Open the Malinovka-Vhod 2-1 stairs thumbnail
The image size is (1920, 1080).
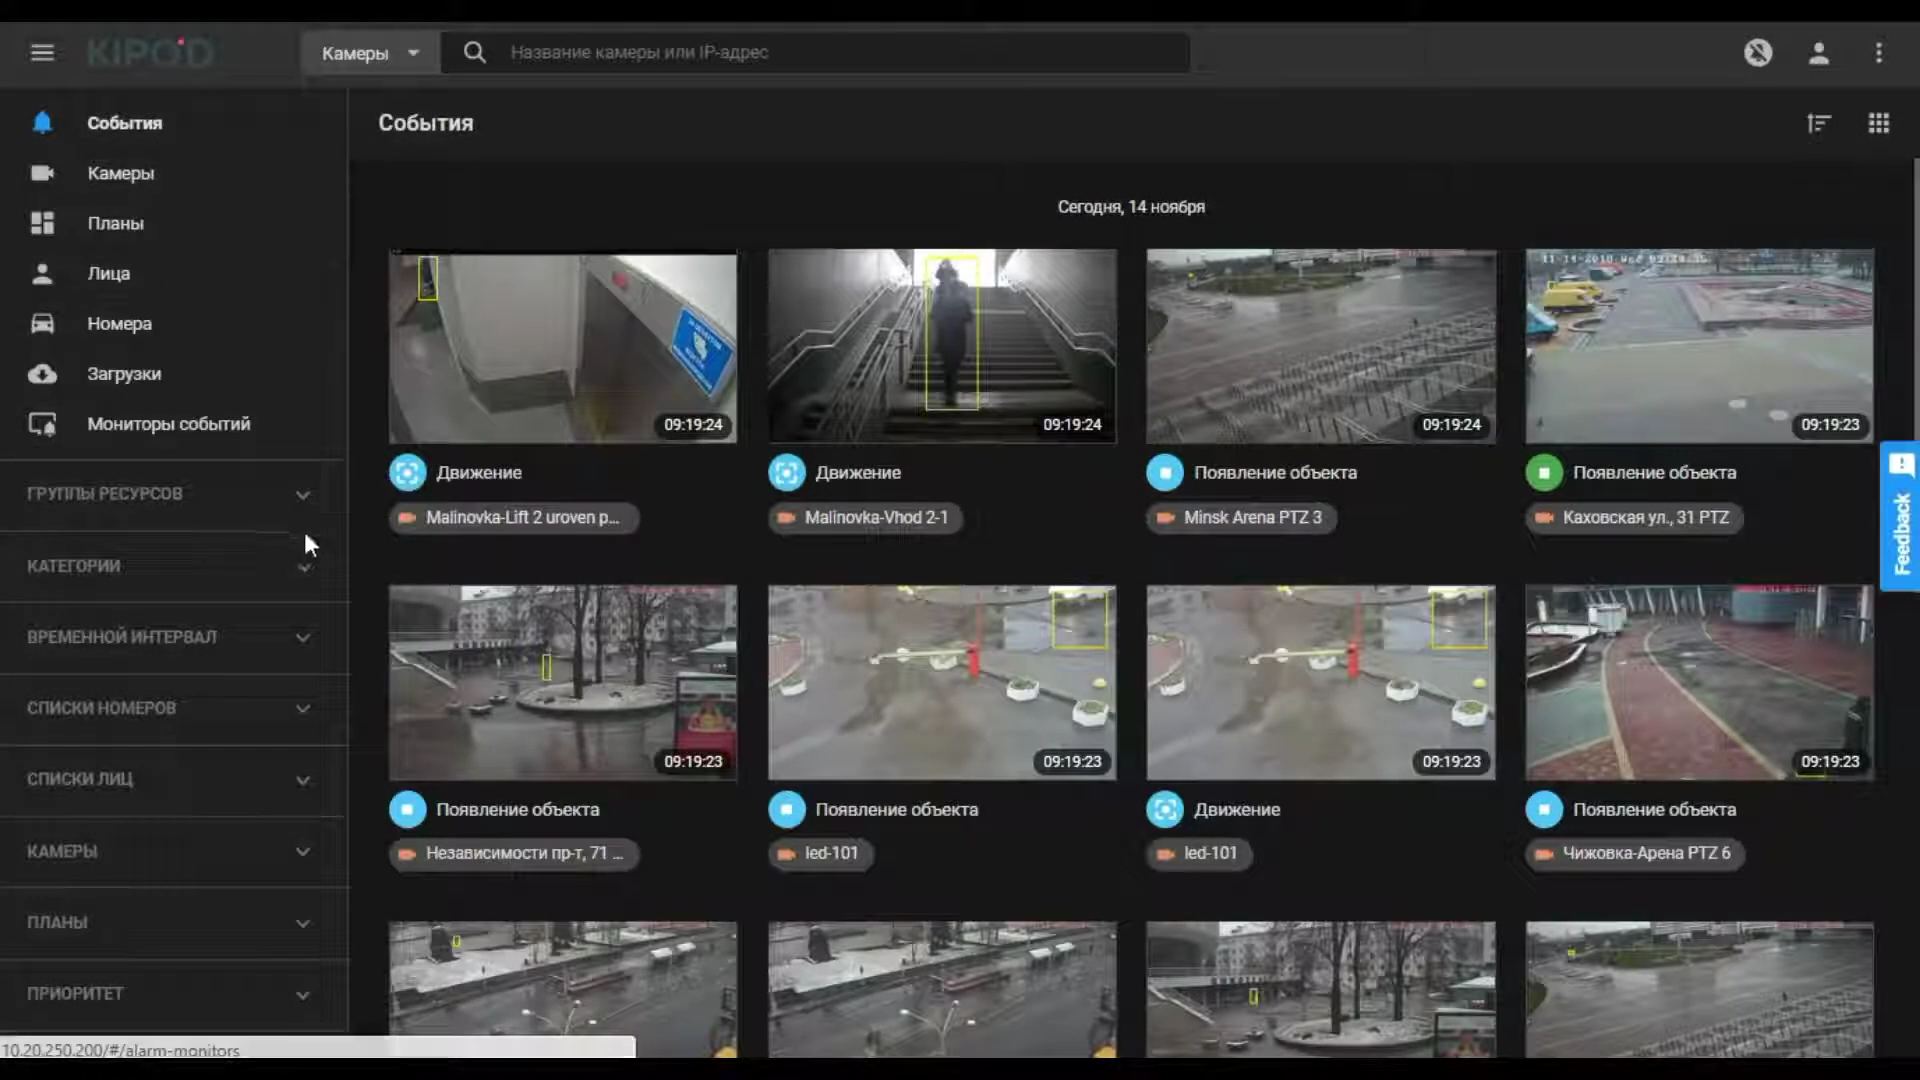(942, 346)
